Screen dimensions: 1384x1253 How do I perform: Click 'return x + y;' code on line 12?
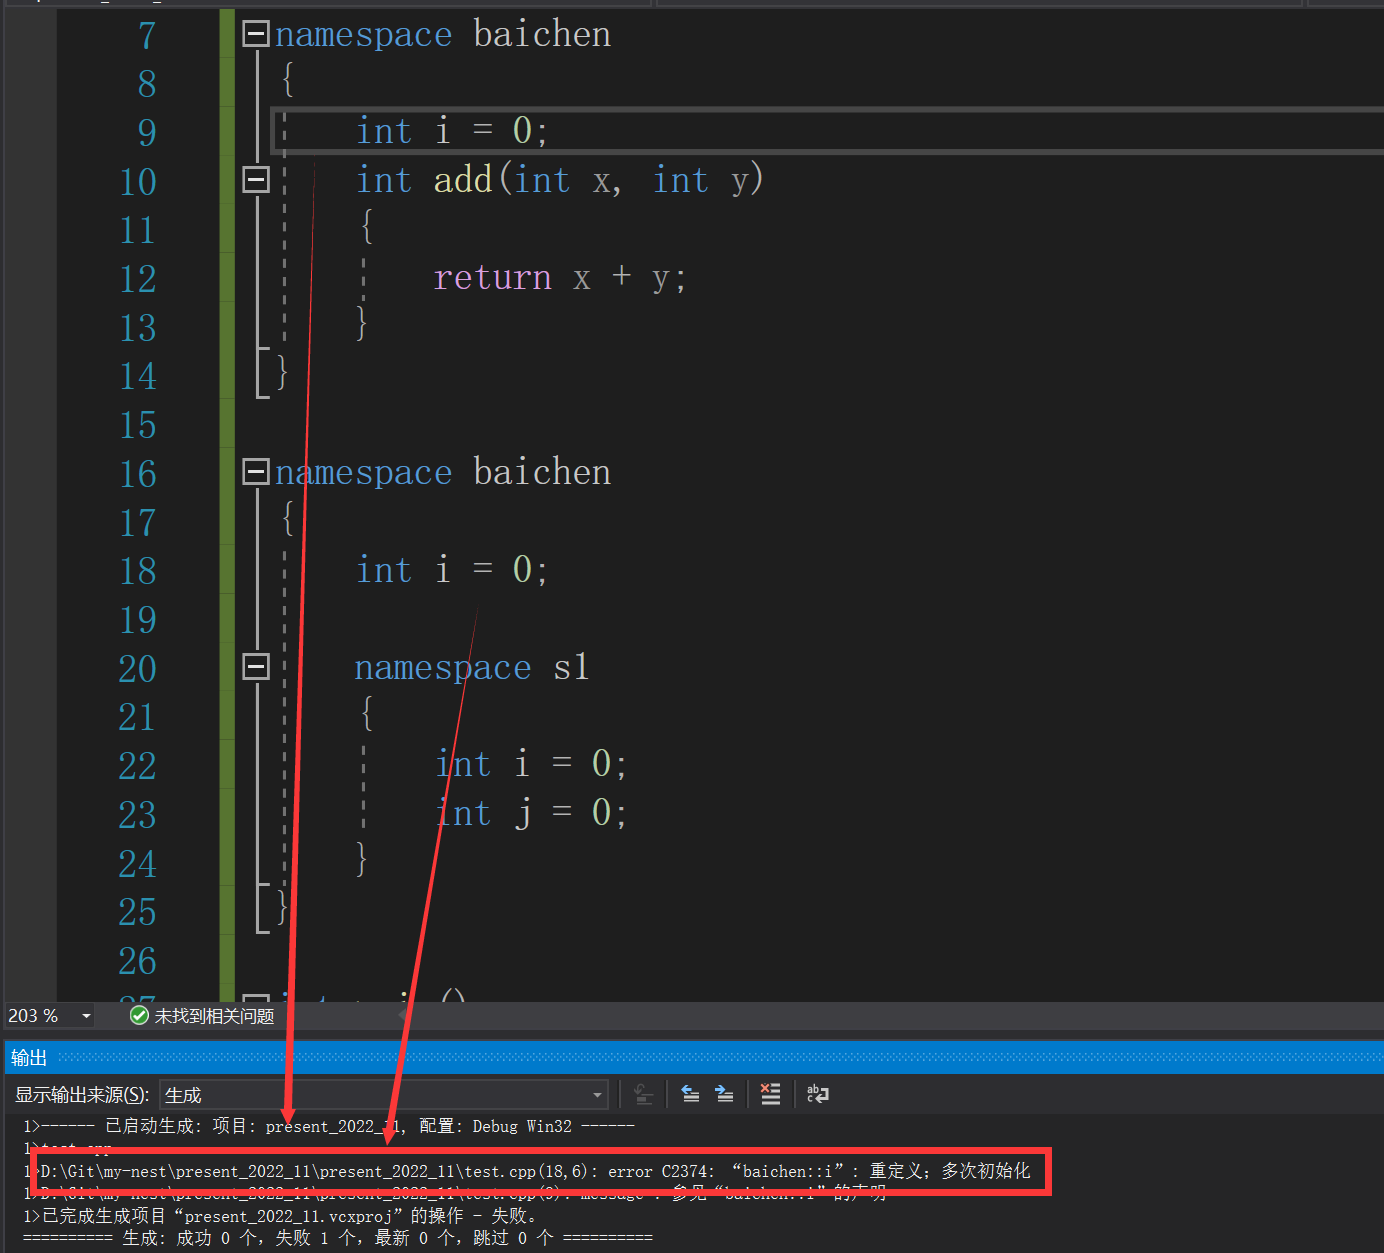coord(560,277)
